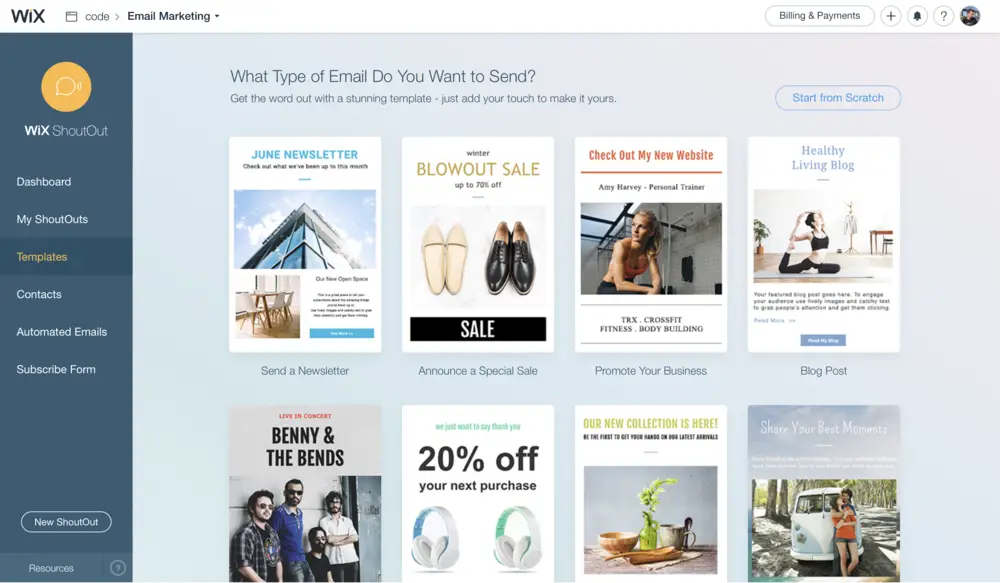Click the site window icon beside code

click(71, 17)
